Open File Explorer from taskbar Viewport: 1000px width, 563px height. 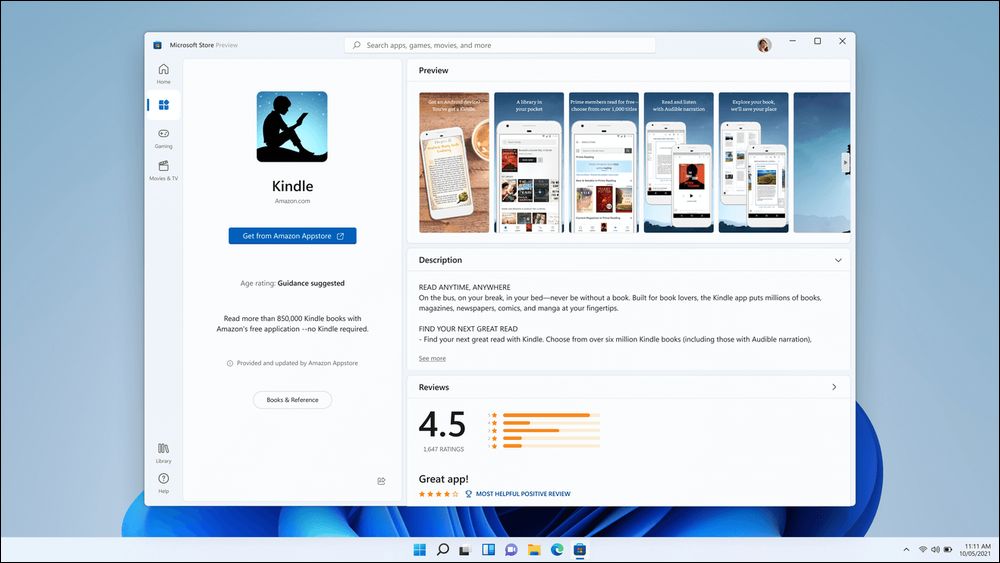click(x=534, y=550)
